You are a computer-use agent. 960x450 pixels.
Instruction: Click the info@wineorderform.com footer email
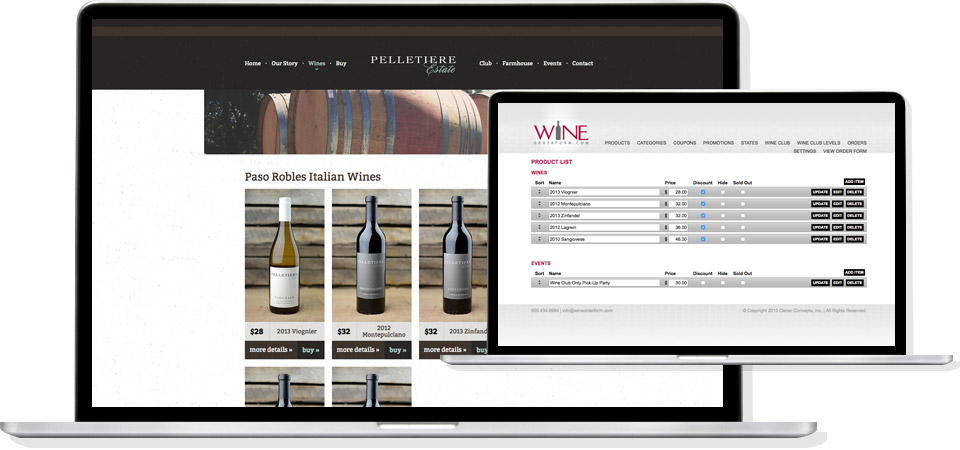click(588, 310)
